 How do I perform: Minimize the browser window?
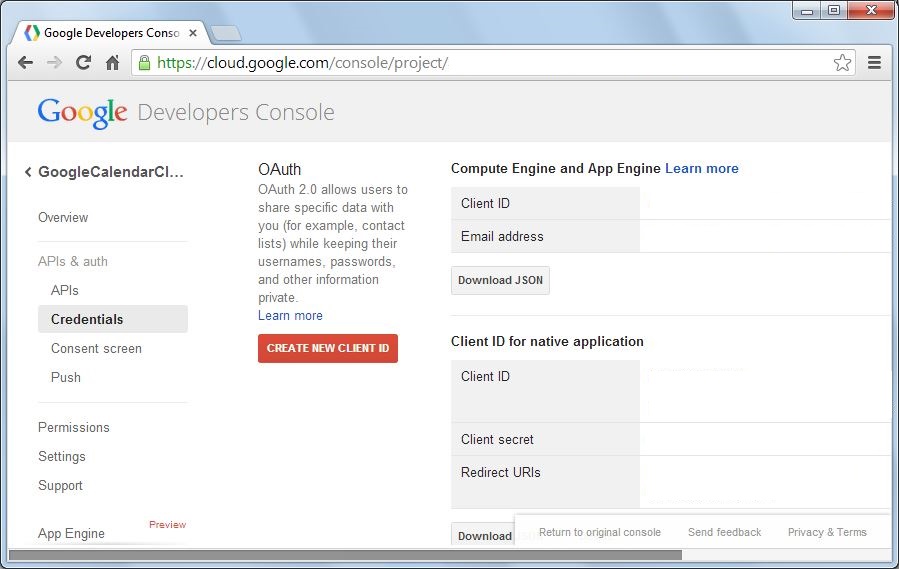pos(807,10)
